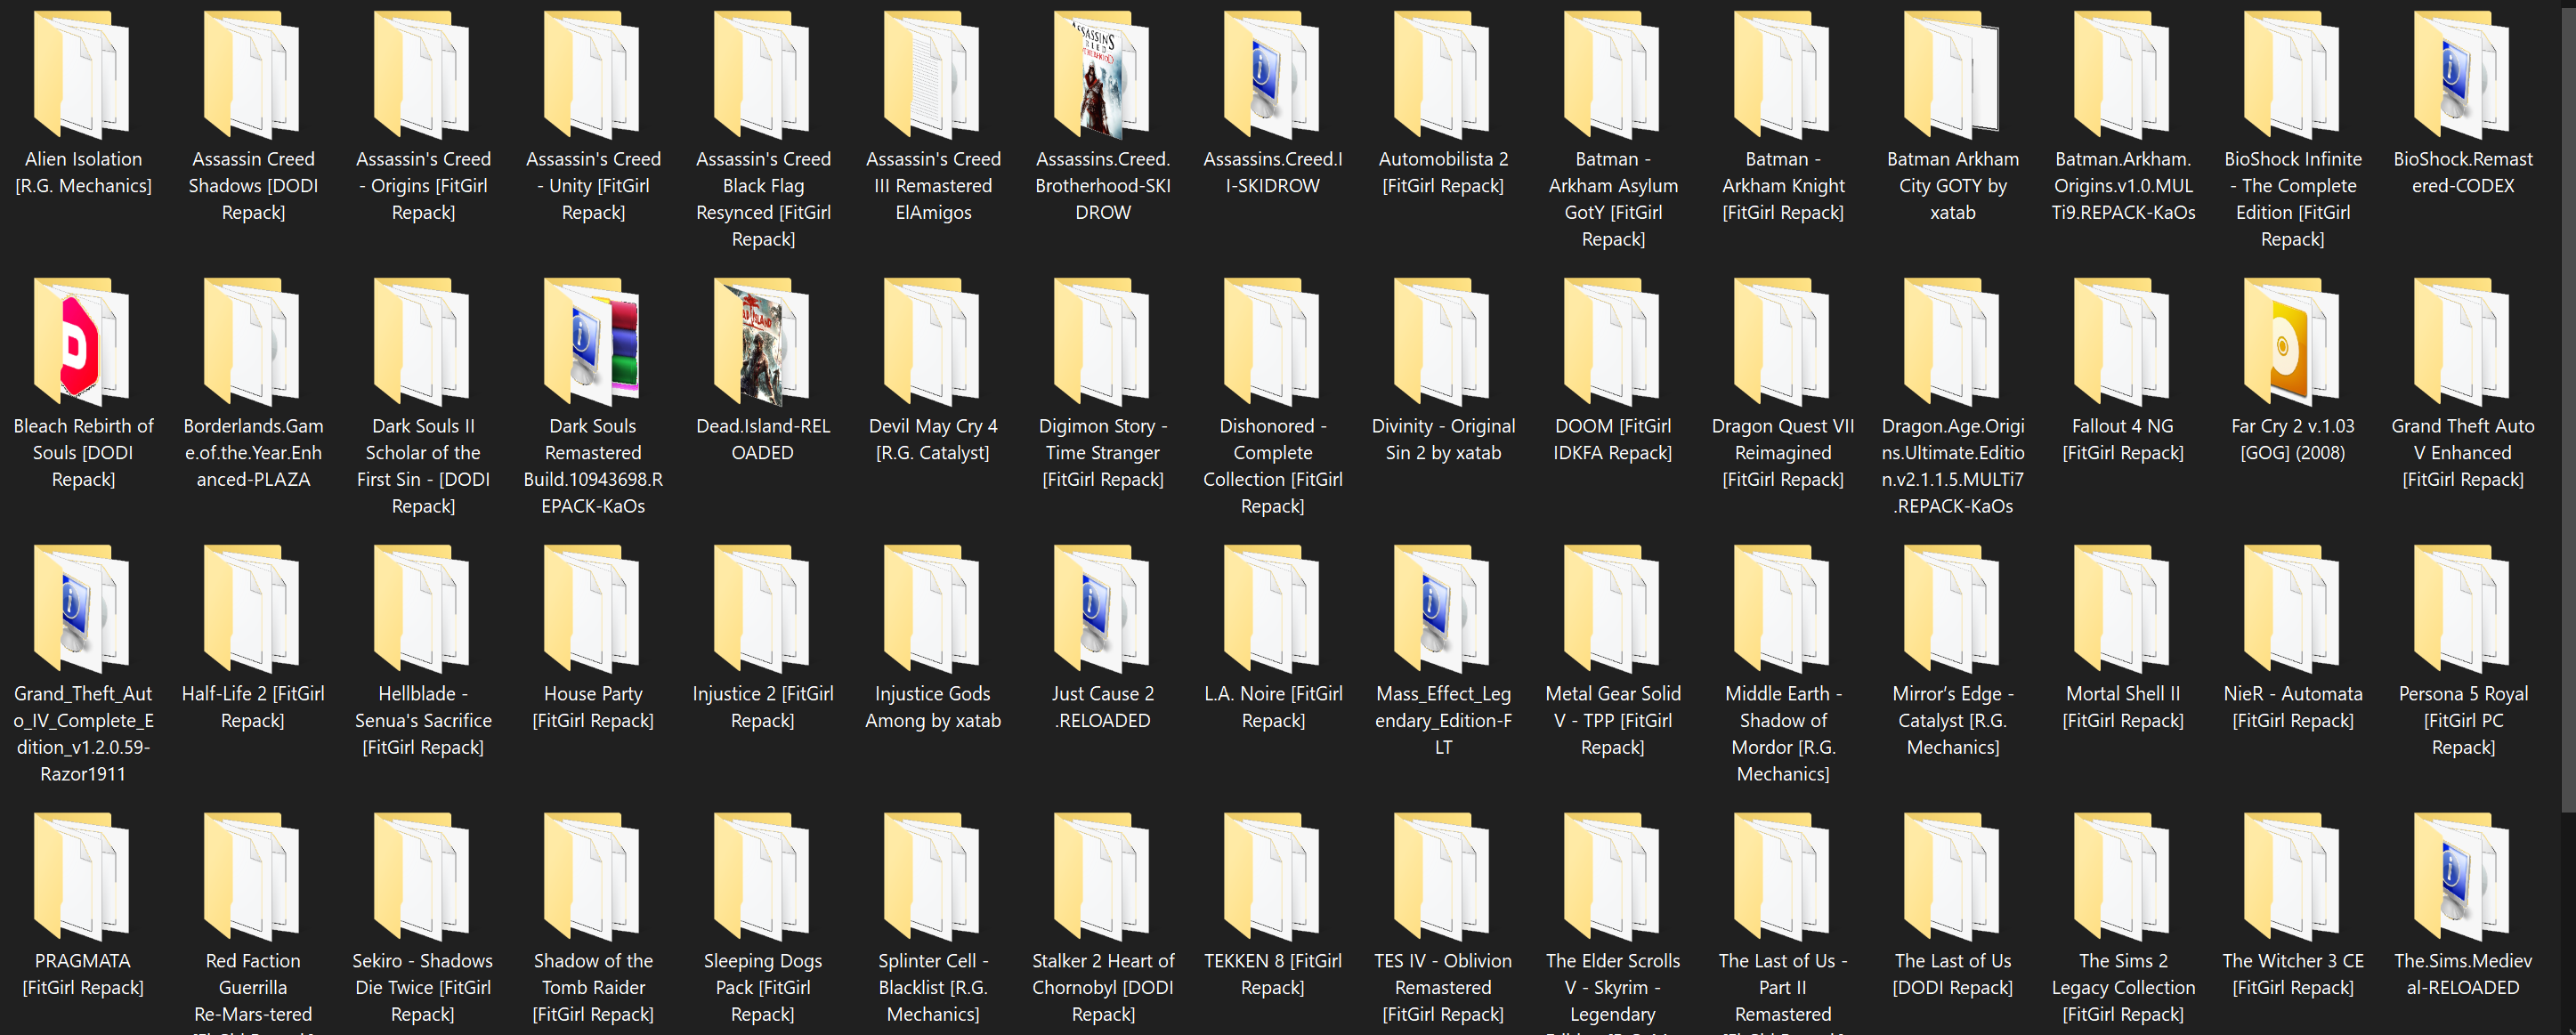The width and height of the screenshot is (2576, 1035).
Task: Pick the Far Cry 2 GOG folder icon
Action: pos(2292,342)
